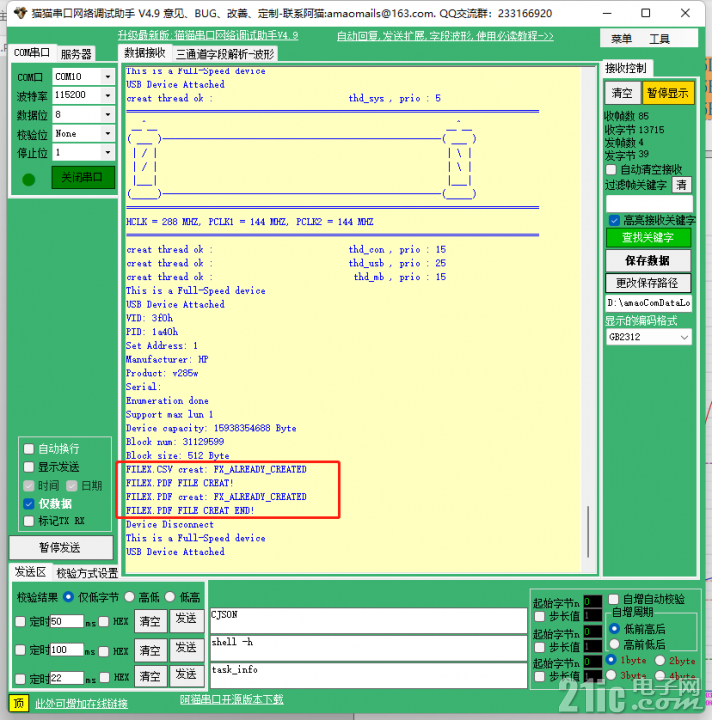Viewport: 712px width, 720px height.
Task: Open the 菜单 menu
Action: (621, 39)
